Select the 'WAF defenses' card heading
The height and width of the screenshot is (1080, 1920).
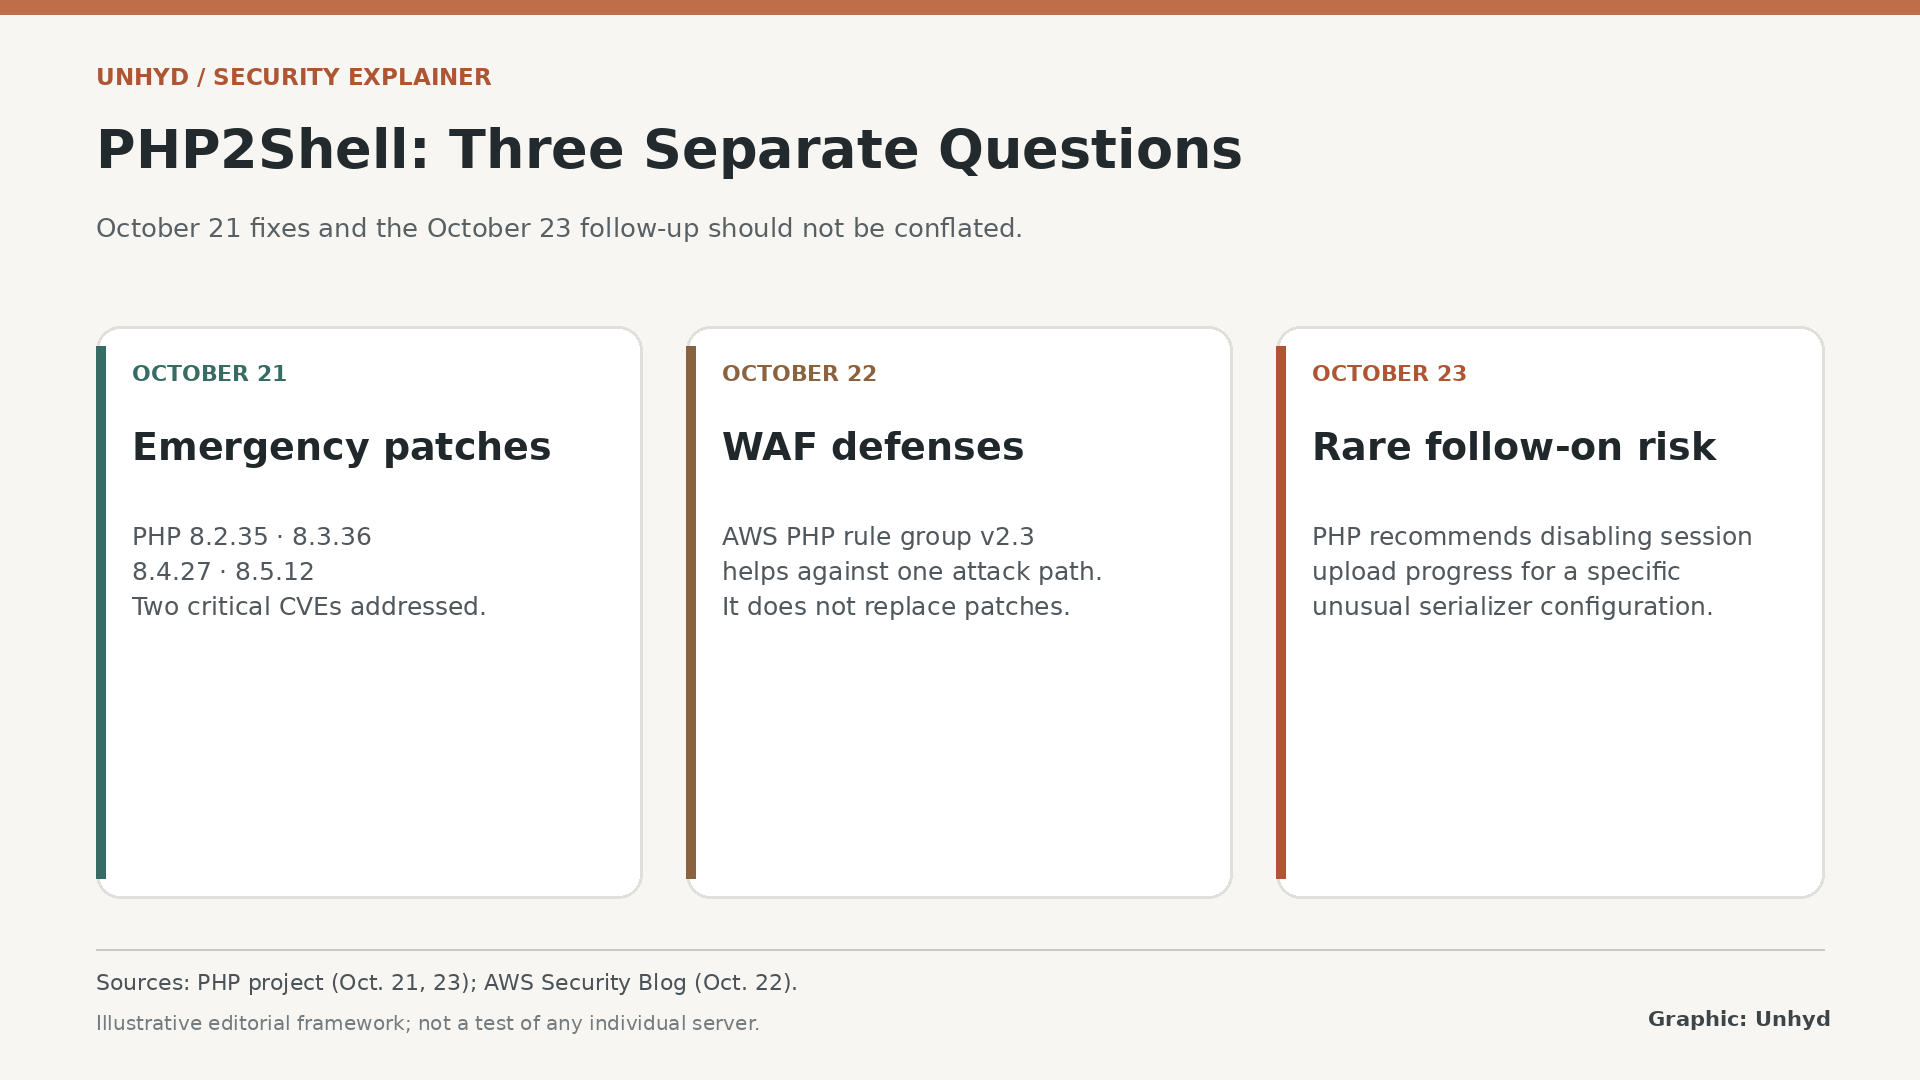[x=873, y=447]
